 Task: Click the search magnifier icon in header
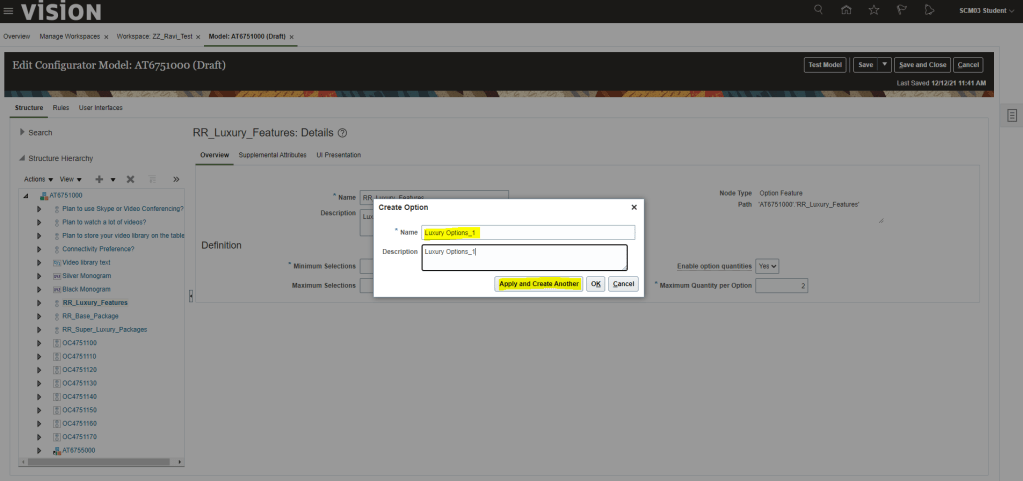tap(818, 11)
